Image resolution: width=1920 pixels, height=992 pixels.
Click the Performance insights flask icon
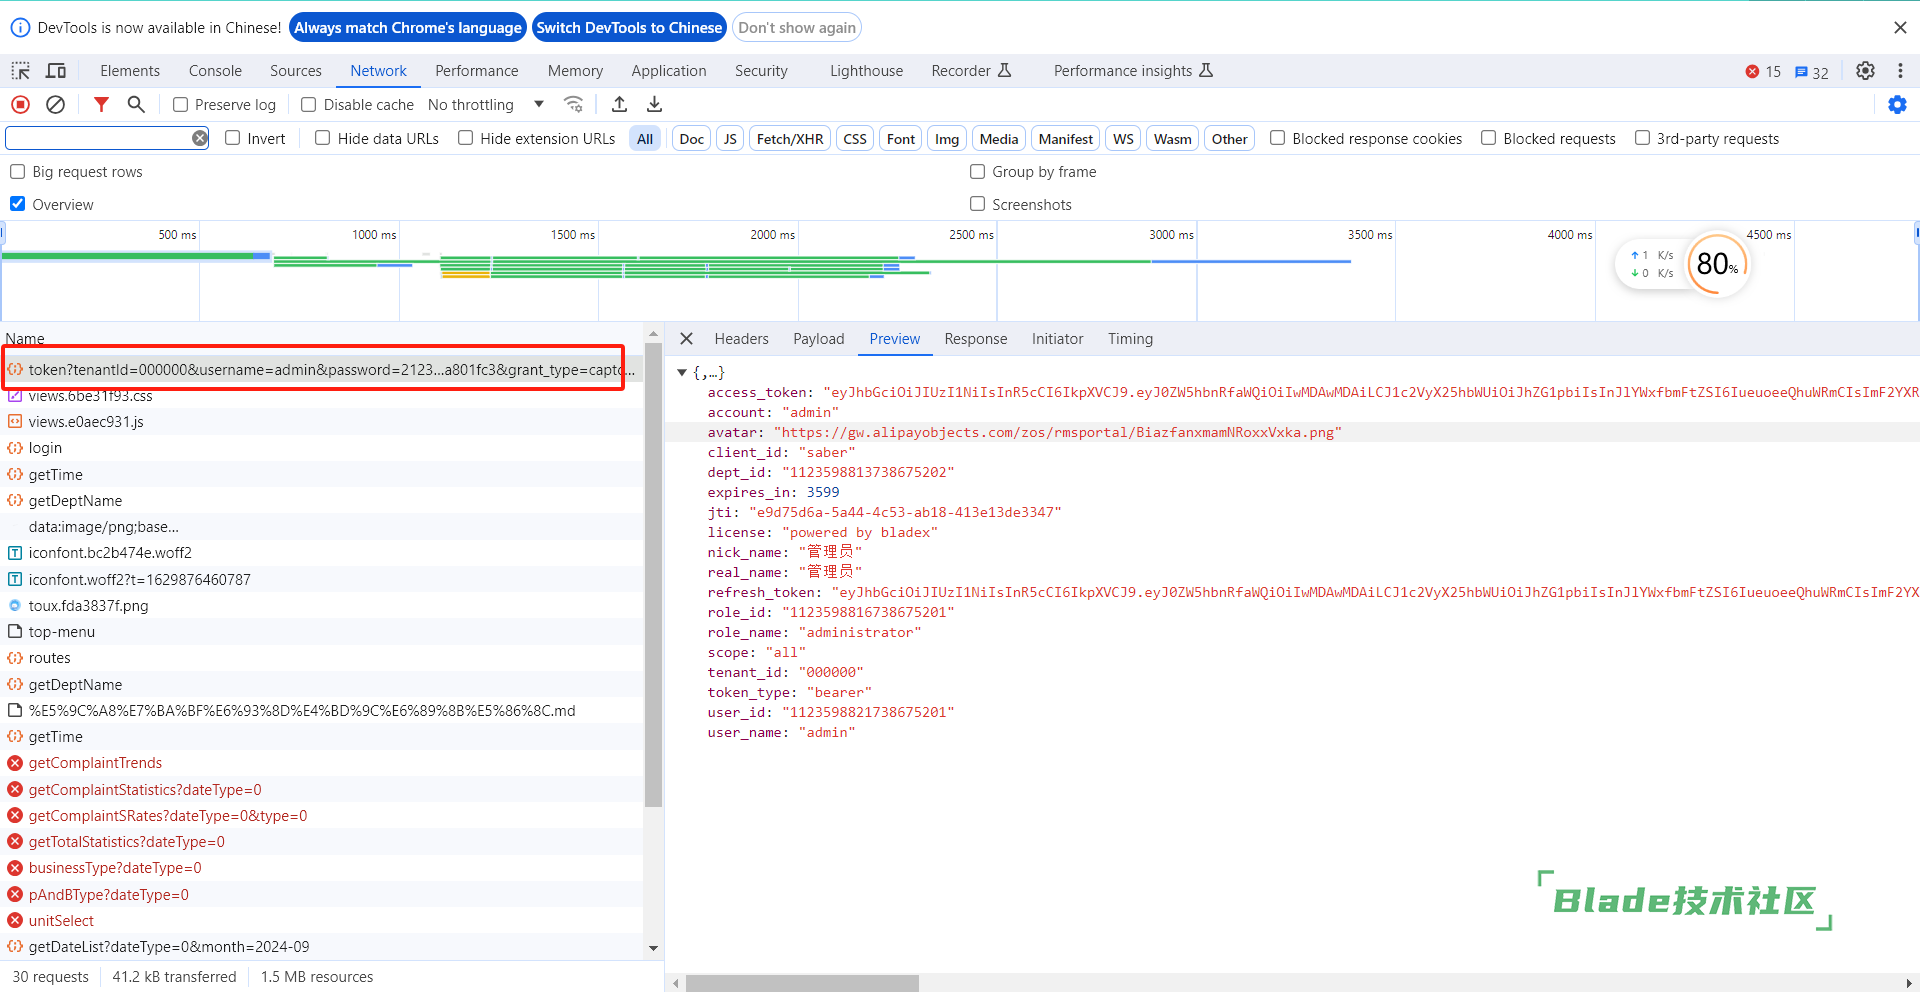pos(1206,70)
